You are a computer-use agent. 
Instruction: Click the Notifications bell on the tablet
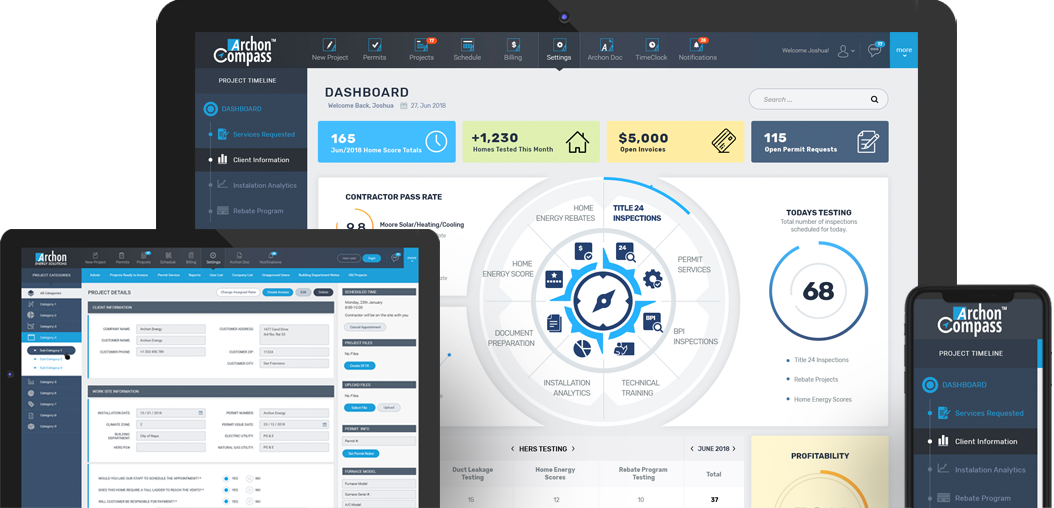tap(270, 255)
